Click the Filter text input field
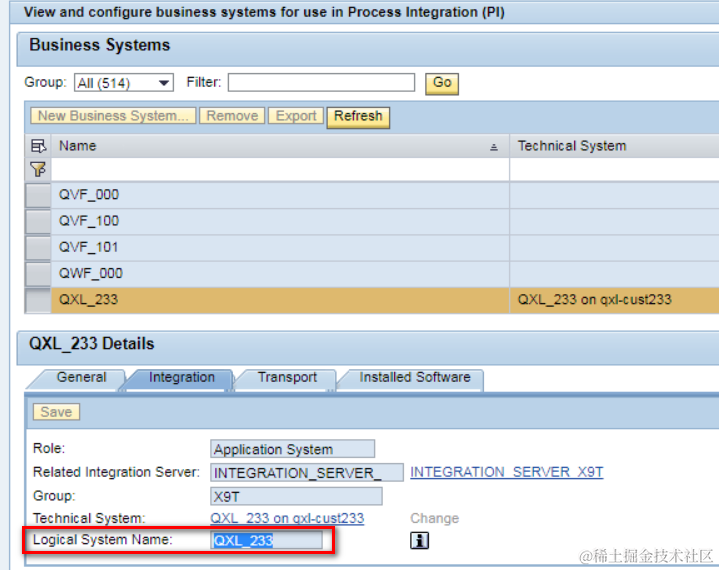 click(x=321, y=83)
